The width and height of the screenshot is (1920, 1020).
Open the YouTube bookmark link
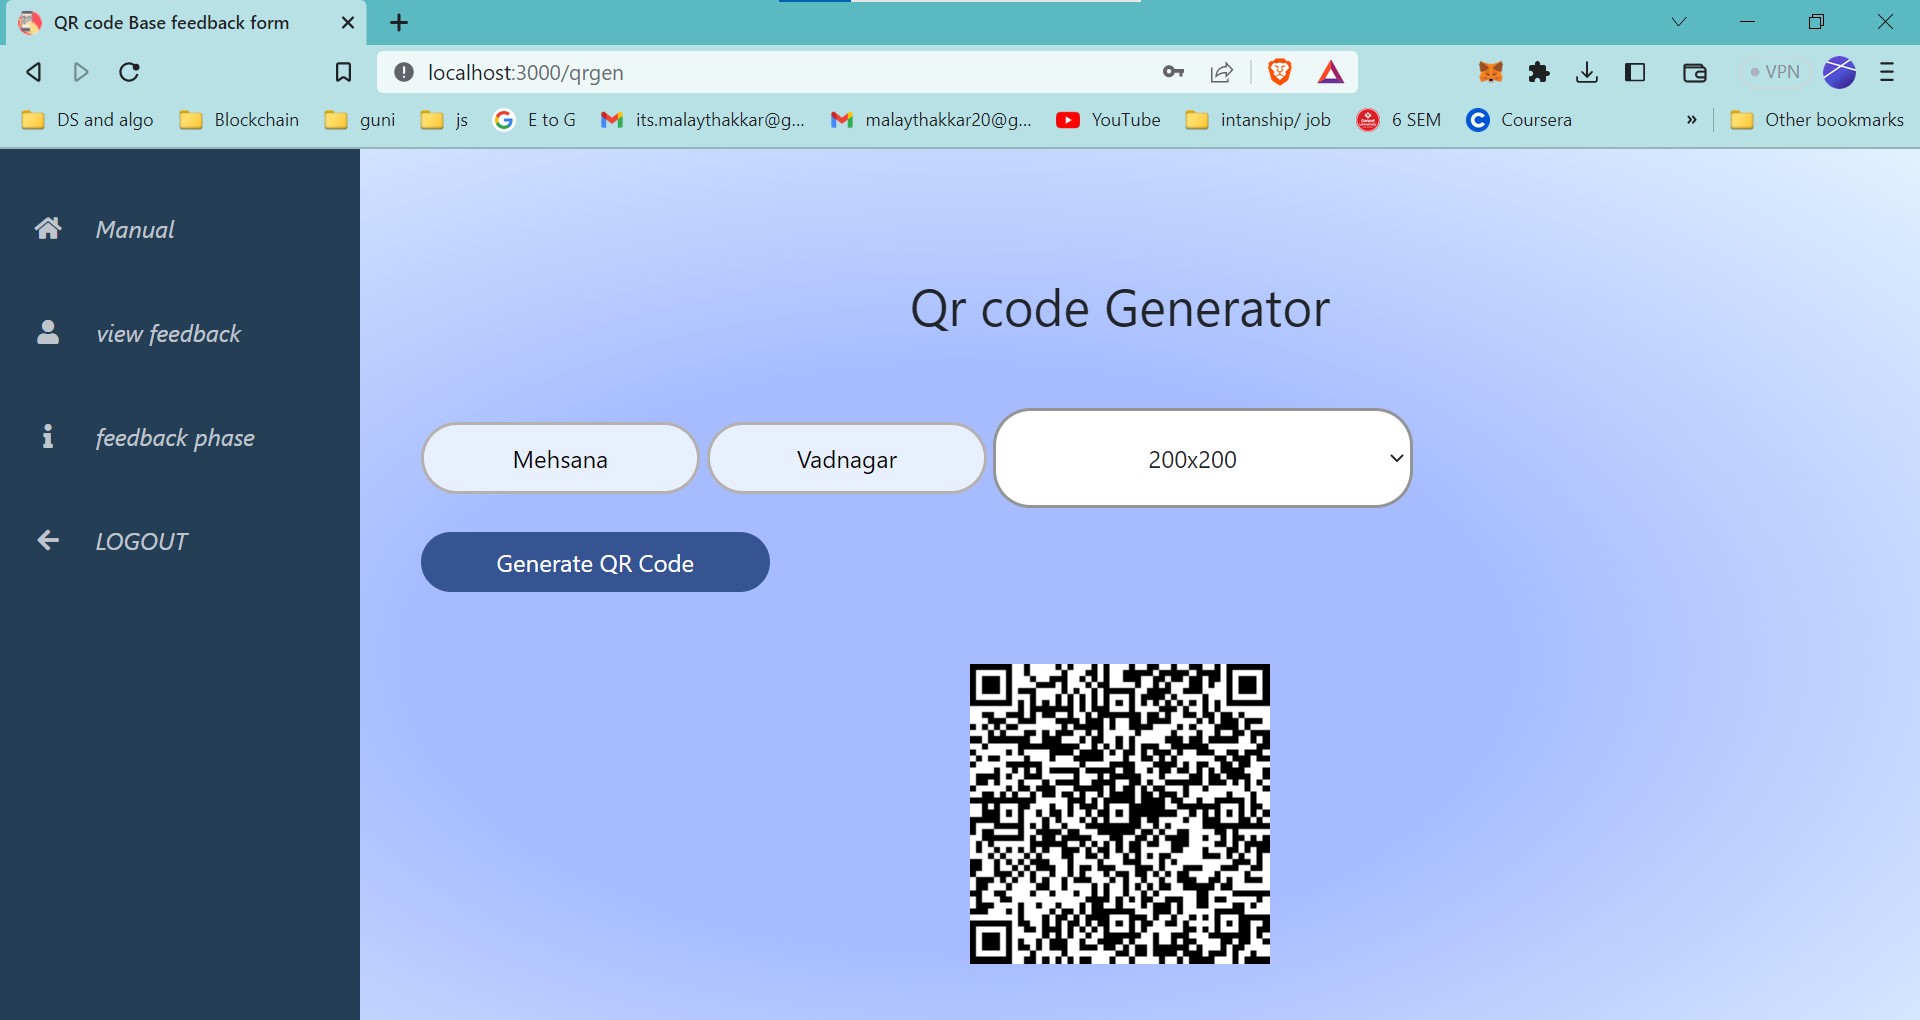(x=1109, y=120)
